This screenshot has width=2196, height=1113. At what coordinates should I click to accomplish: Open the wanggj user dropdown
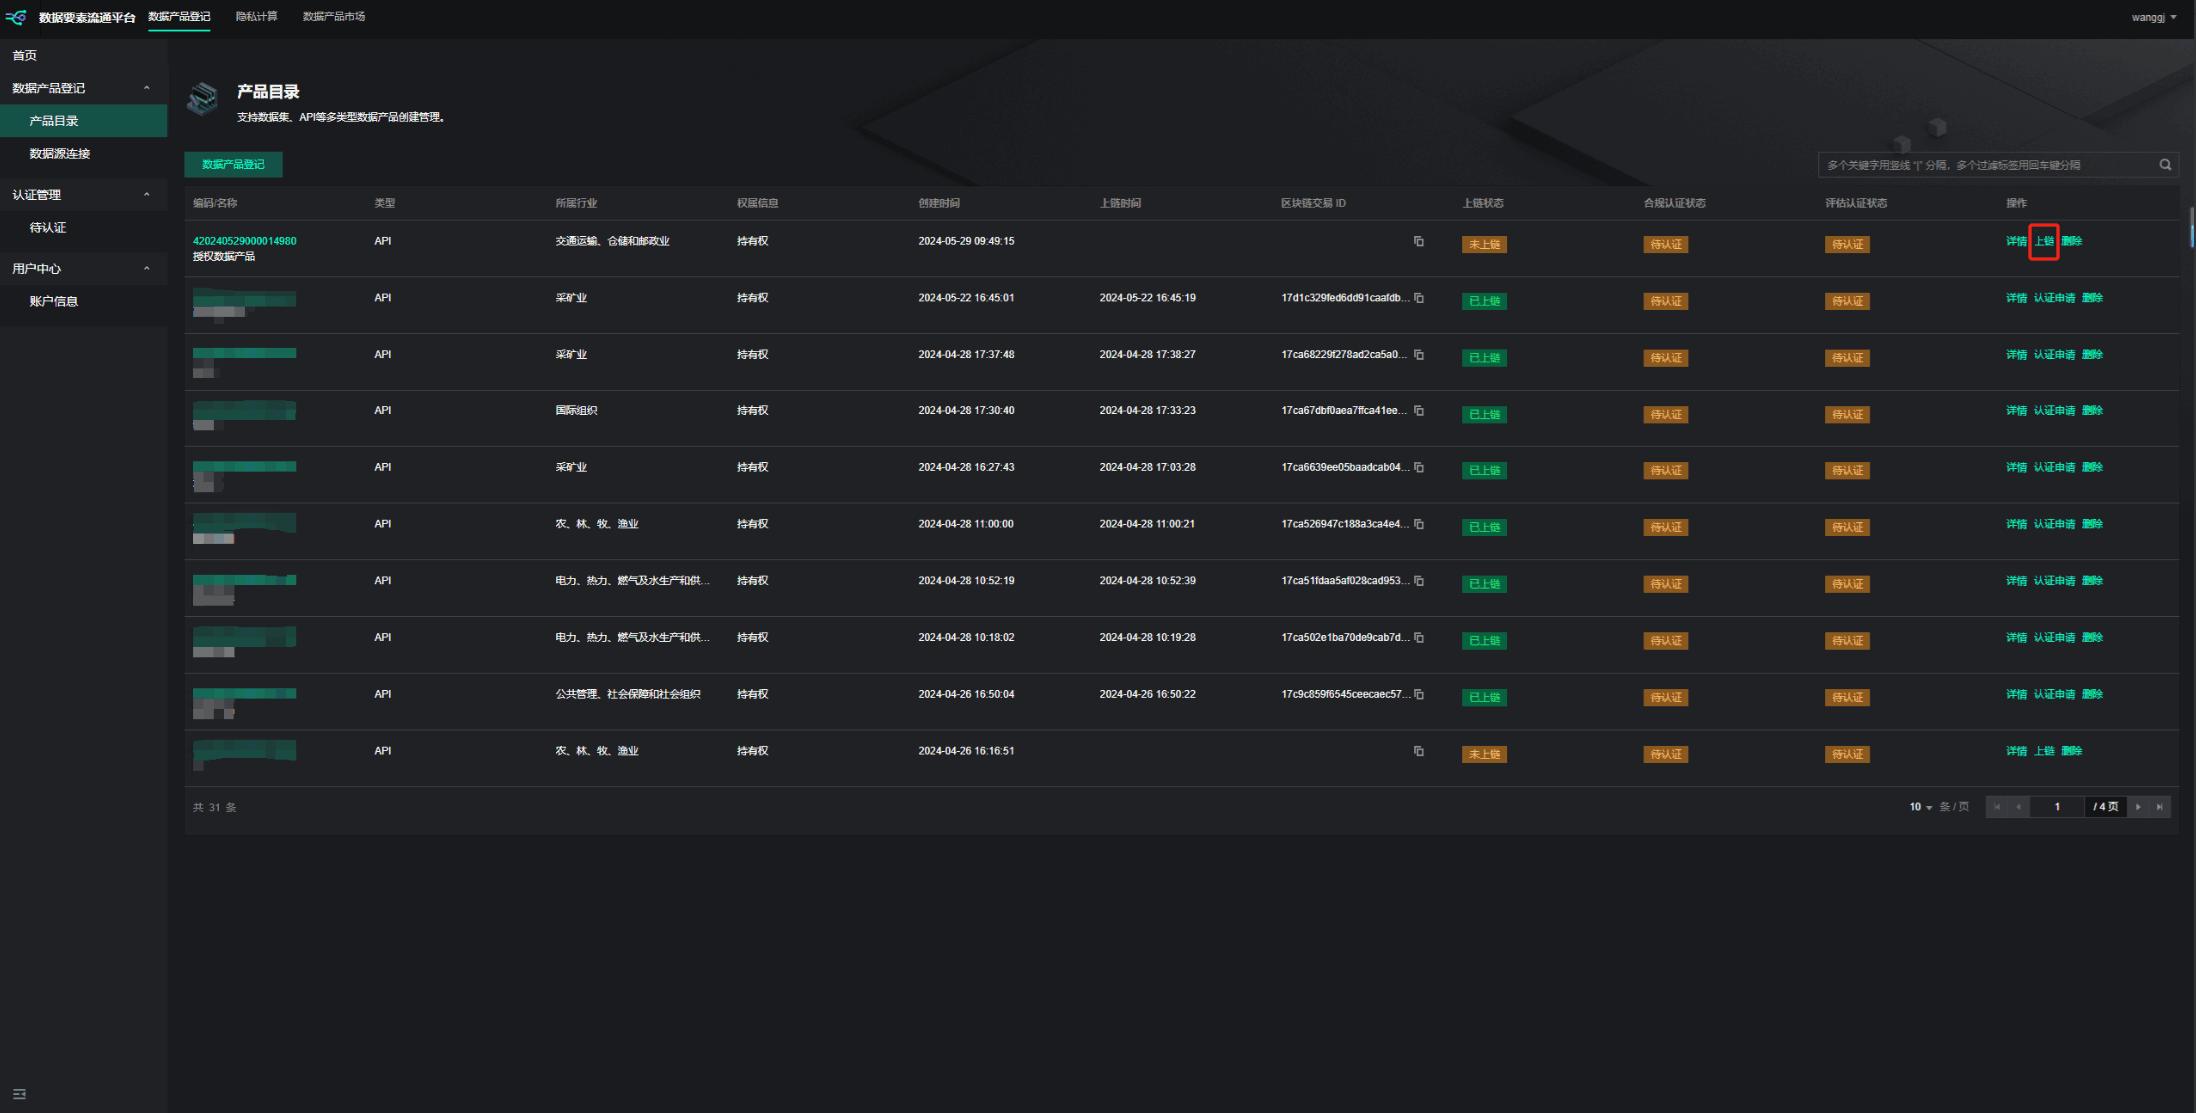(2153, 17)
